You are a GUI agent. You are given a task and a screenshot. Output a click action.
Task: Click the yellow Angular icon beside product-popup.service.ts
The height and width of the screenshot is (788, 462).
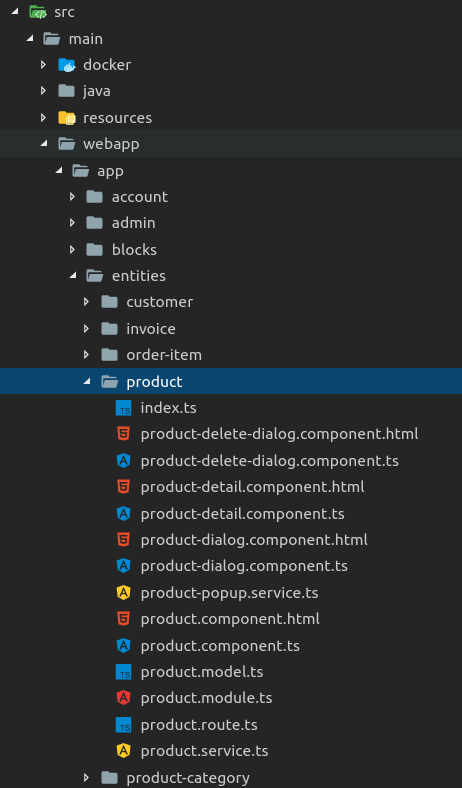click(x=123, y=593)
